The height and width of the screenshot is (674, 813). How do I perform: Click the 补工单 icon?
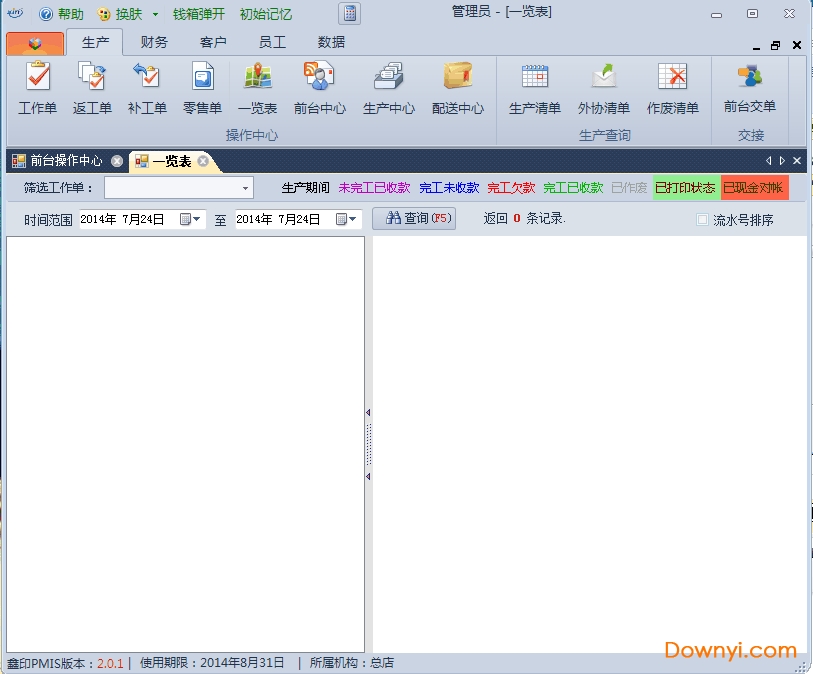146,85
